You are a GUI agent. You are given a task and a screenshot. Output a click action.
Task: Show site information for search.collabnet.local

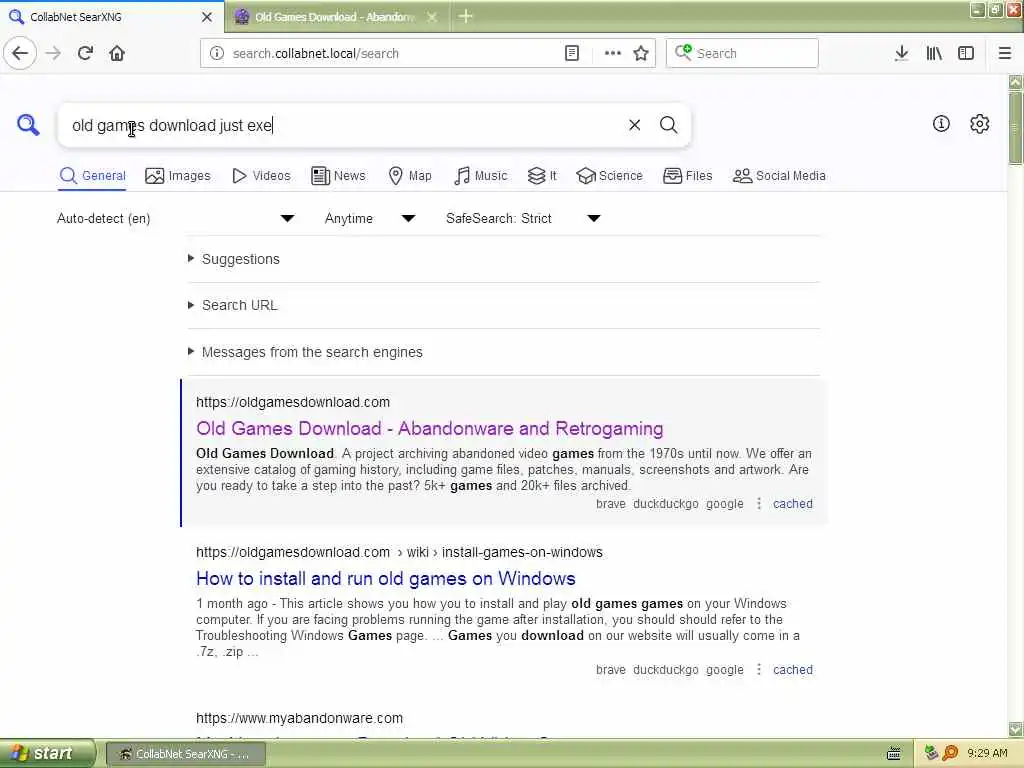[x=217, y=53]
